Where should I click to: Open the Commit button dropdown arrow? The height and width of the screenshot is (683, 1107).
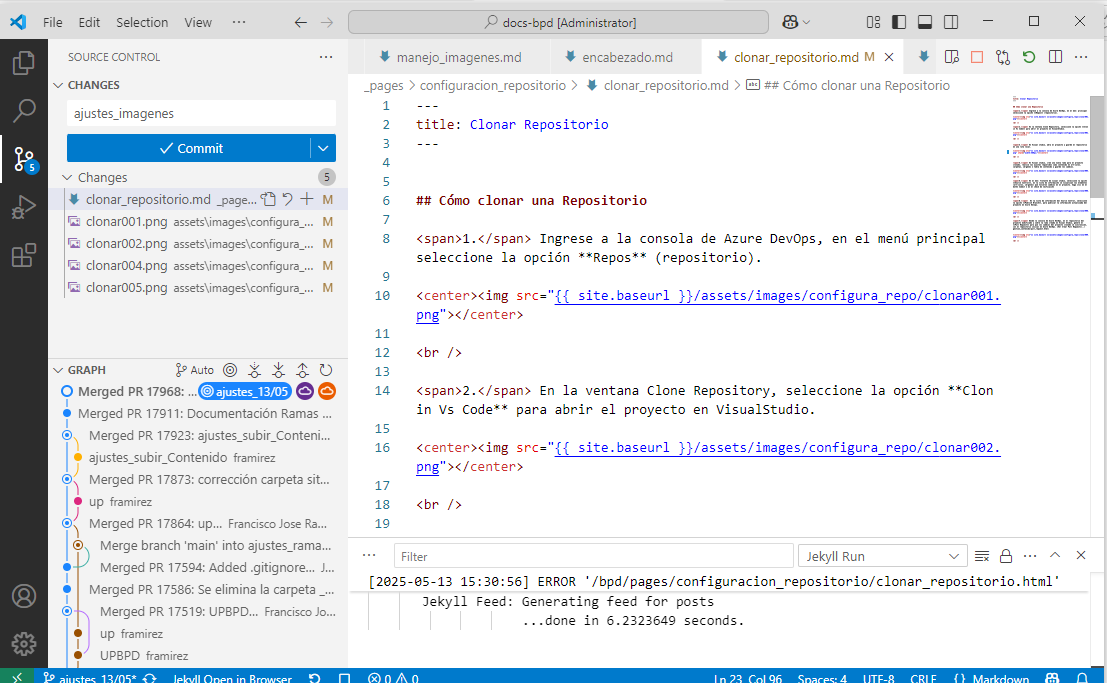[x=322, y=148]
